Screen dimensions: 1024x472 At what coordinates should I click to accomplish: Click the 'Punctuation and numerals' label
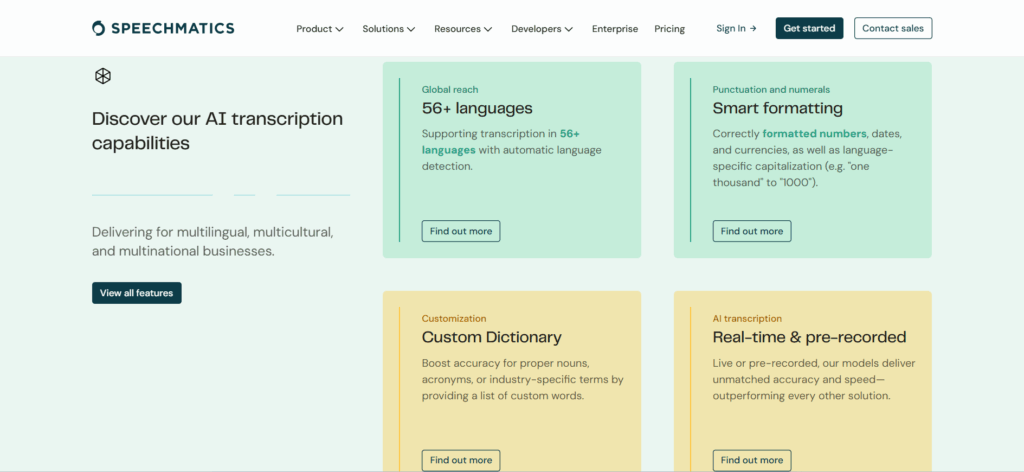coord(771,89)
